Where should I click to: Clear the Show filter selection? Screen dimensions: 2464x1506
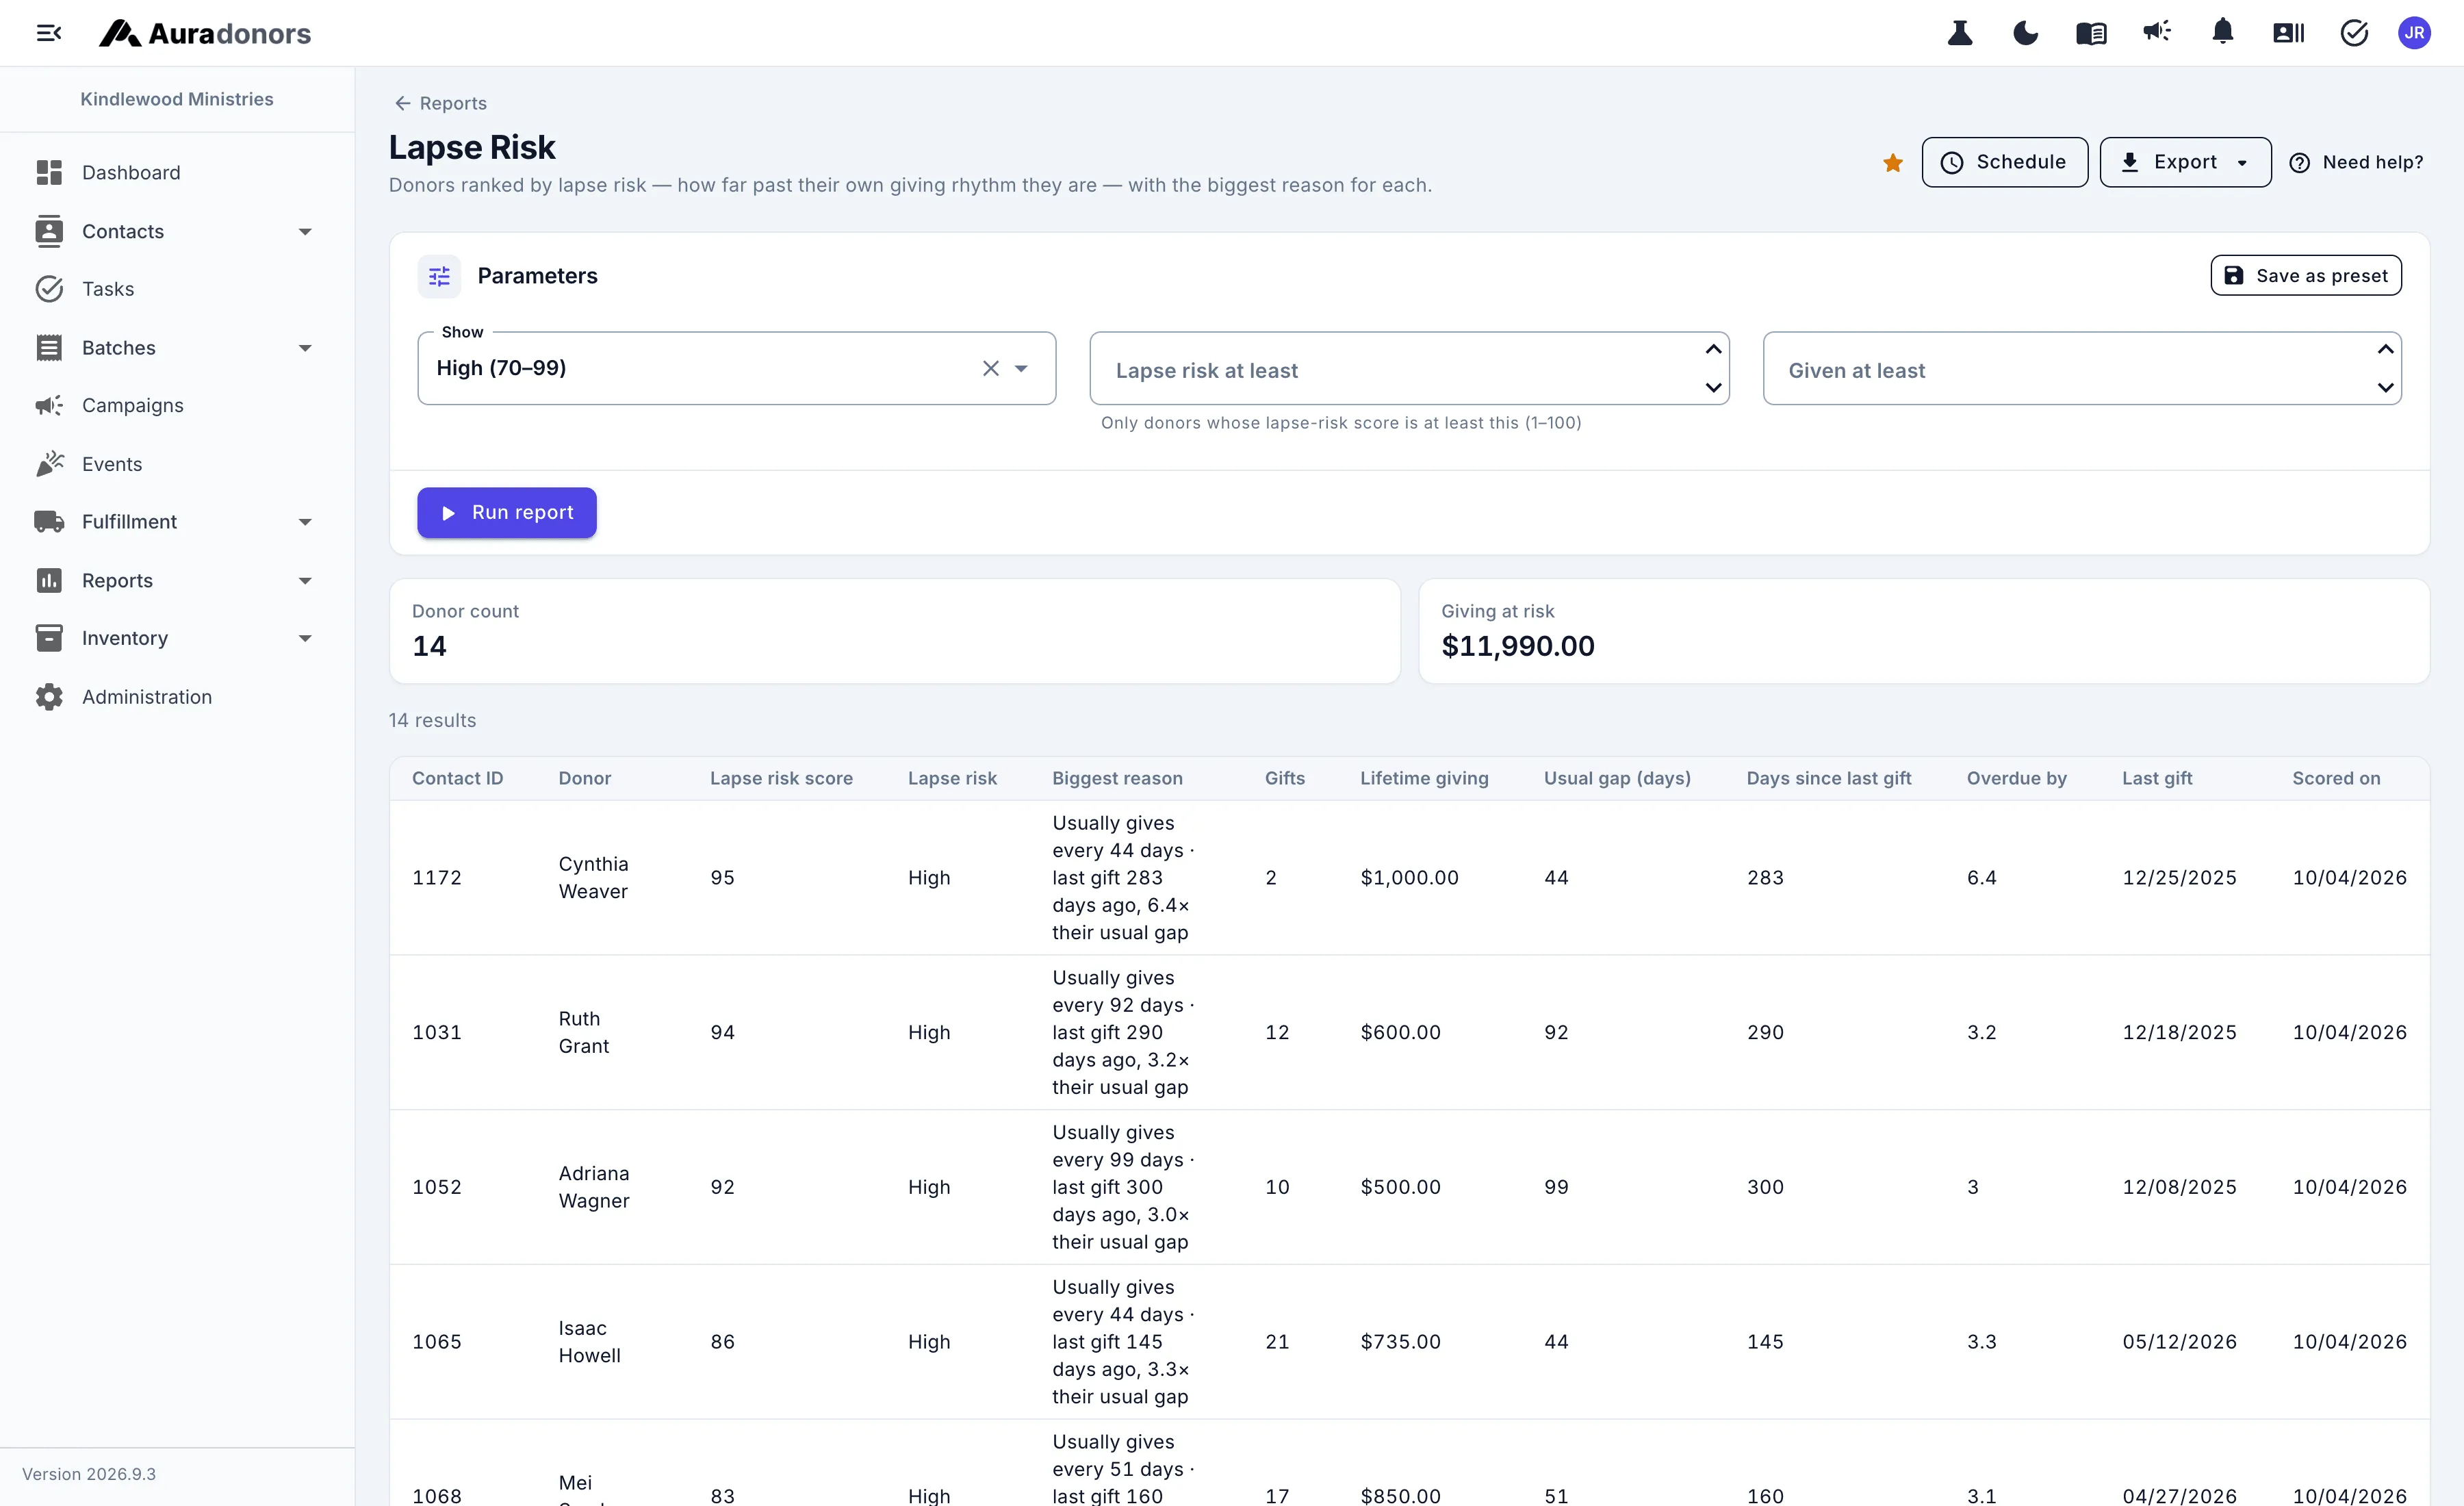990,368
